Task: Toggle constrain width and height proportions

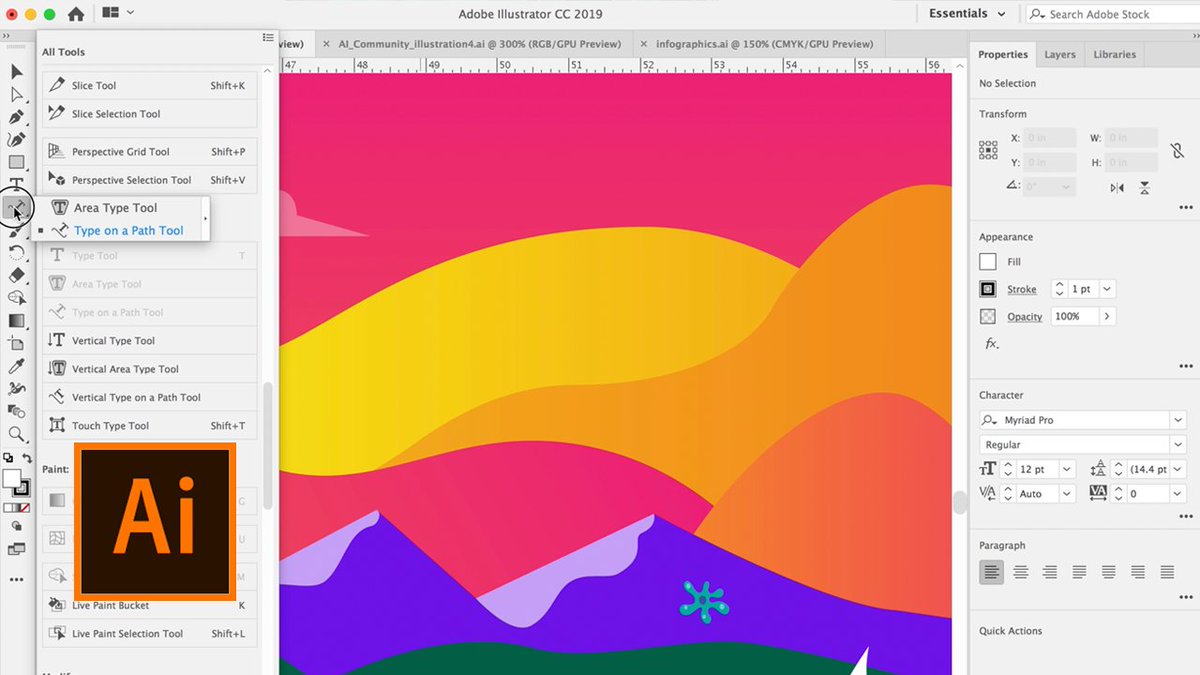Action: (x=1177, y=150)
